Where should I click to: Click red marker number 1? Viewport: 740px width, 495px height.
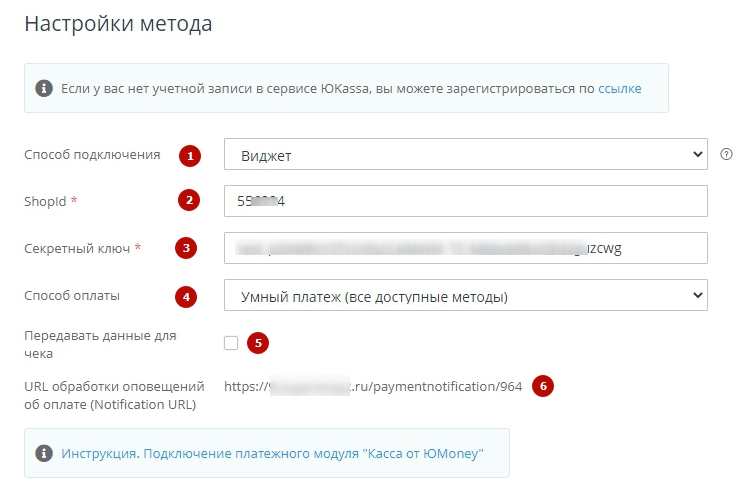coord(188,155)
